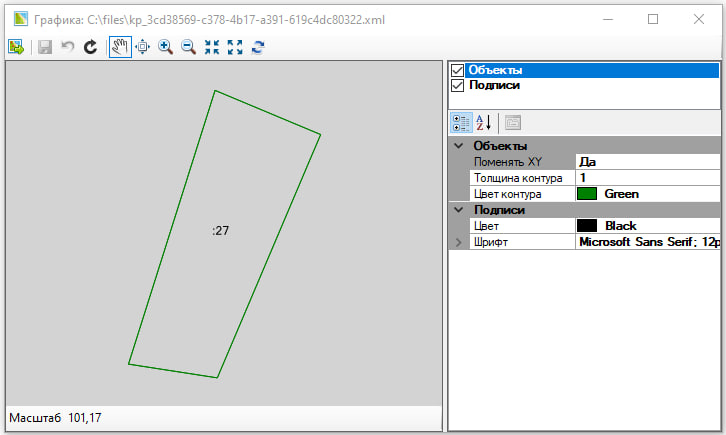Select the Объекты layer row
The width and height of the screenshot is (726, 435).
coord(592,70)
